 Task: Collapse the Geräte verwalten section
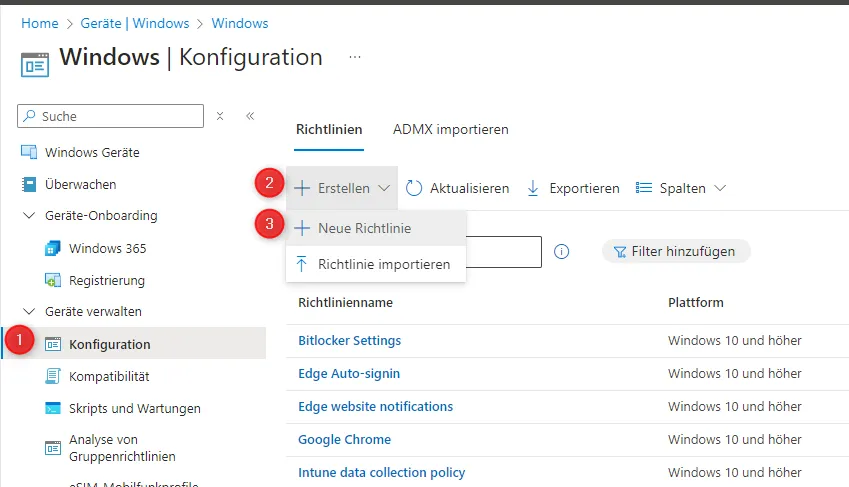pyautogui.click(x=28, y=312)
